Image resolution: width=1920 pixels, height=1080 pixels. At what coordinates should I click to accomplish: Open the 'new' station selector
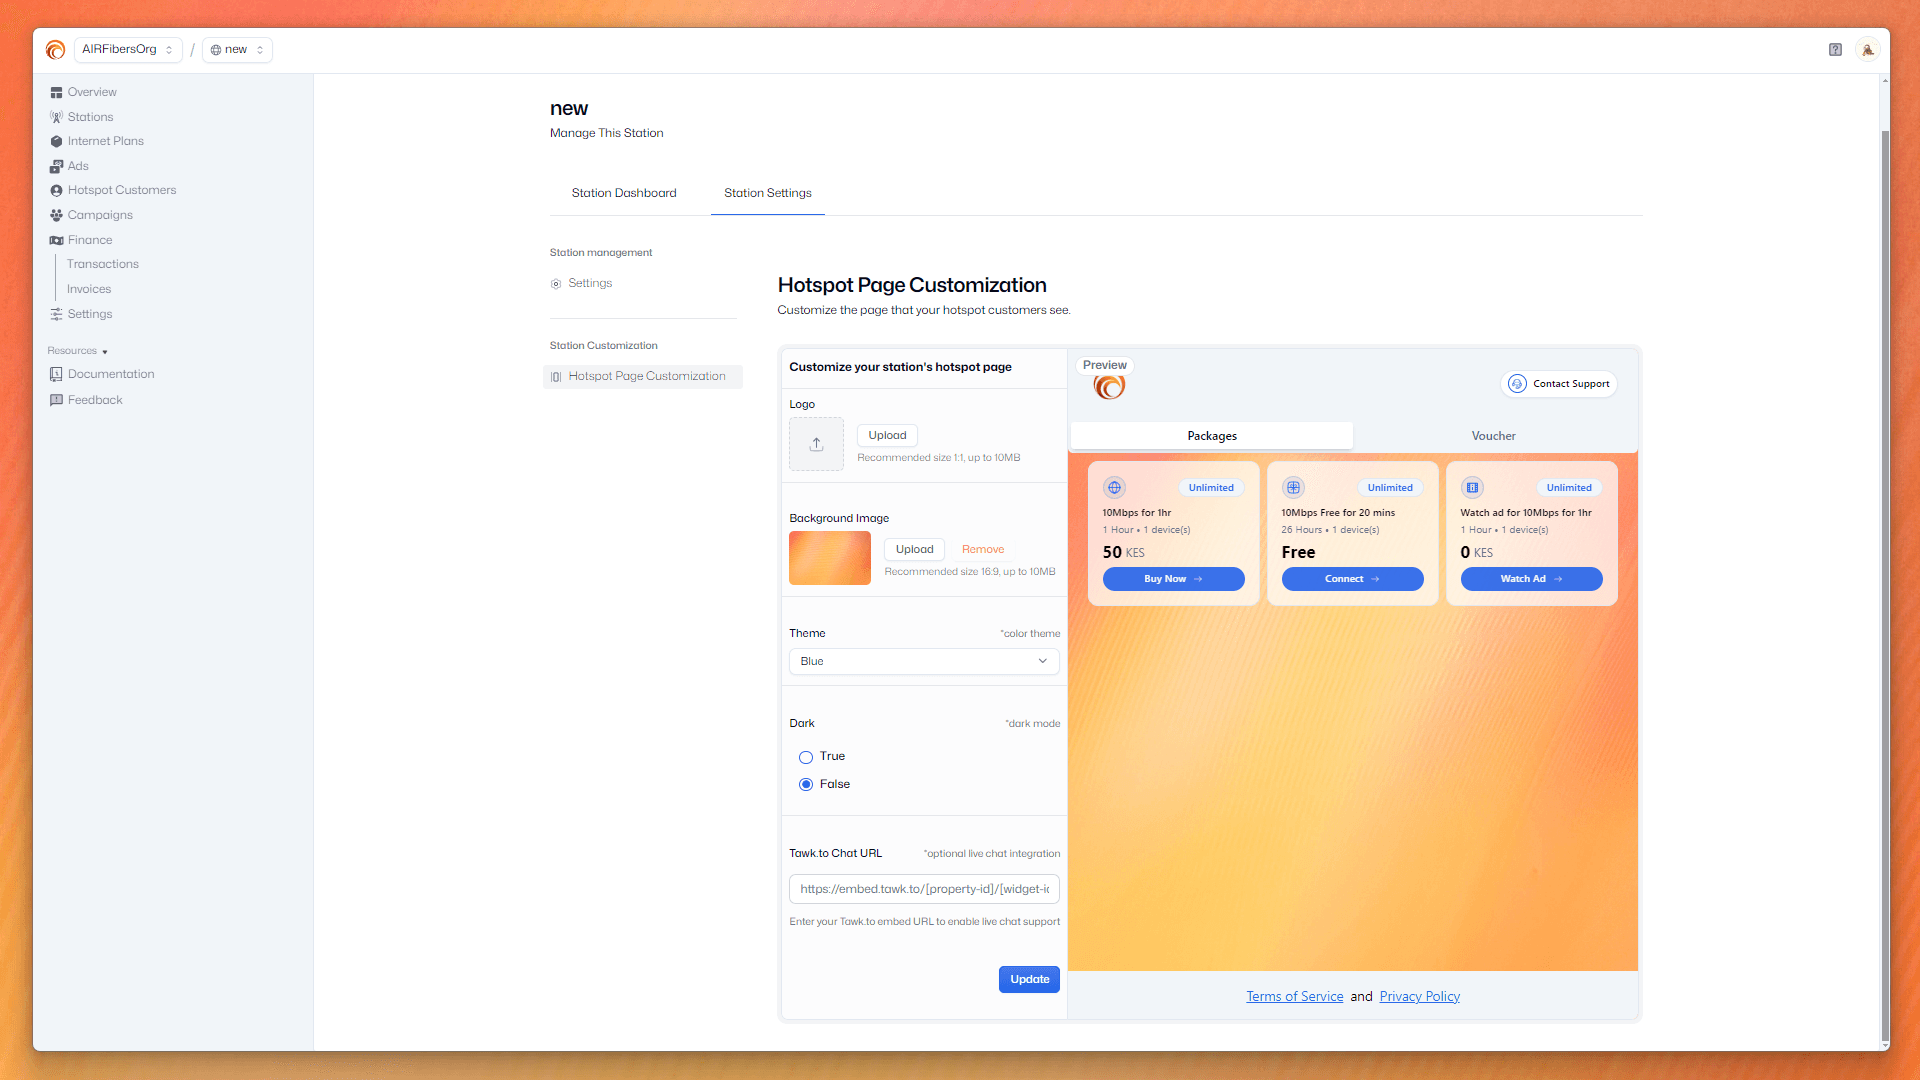(x=237, y=49)
